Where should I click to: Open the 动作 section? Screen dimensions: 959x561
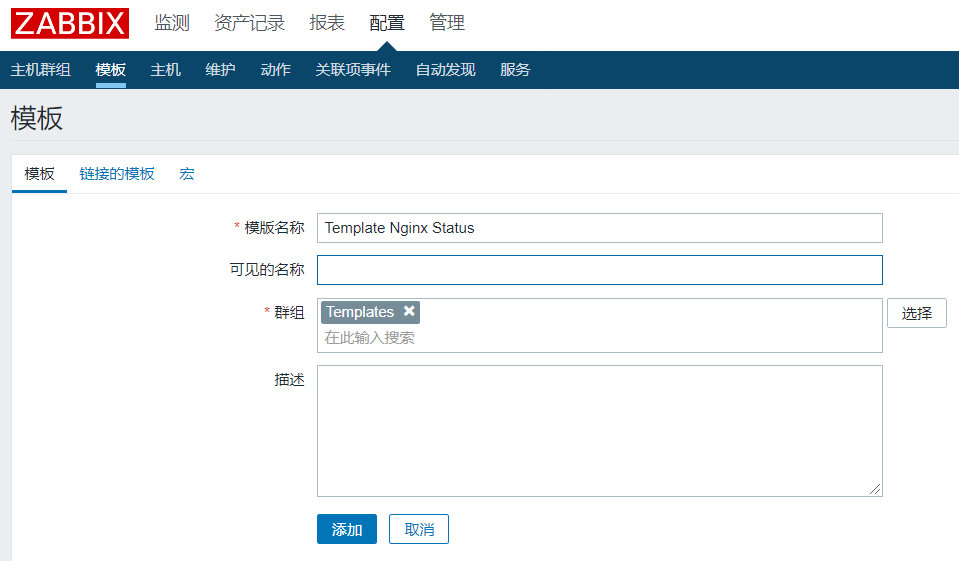click(x=276, y=70)
